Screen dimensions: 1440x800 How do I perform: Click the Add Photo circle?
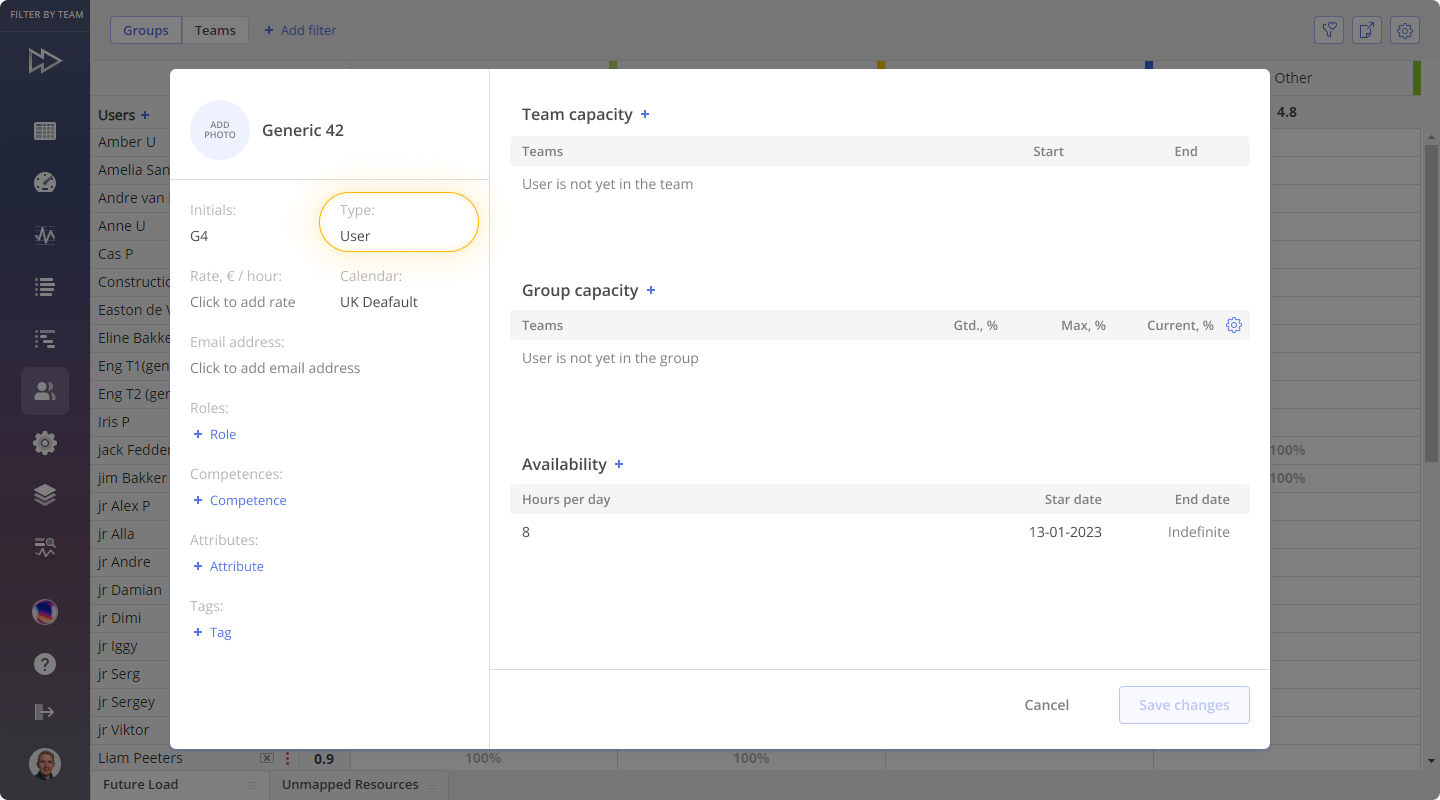point(220,130)
